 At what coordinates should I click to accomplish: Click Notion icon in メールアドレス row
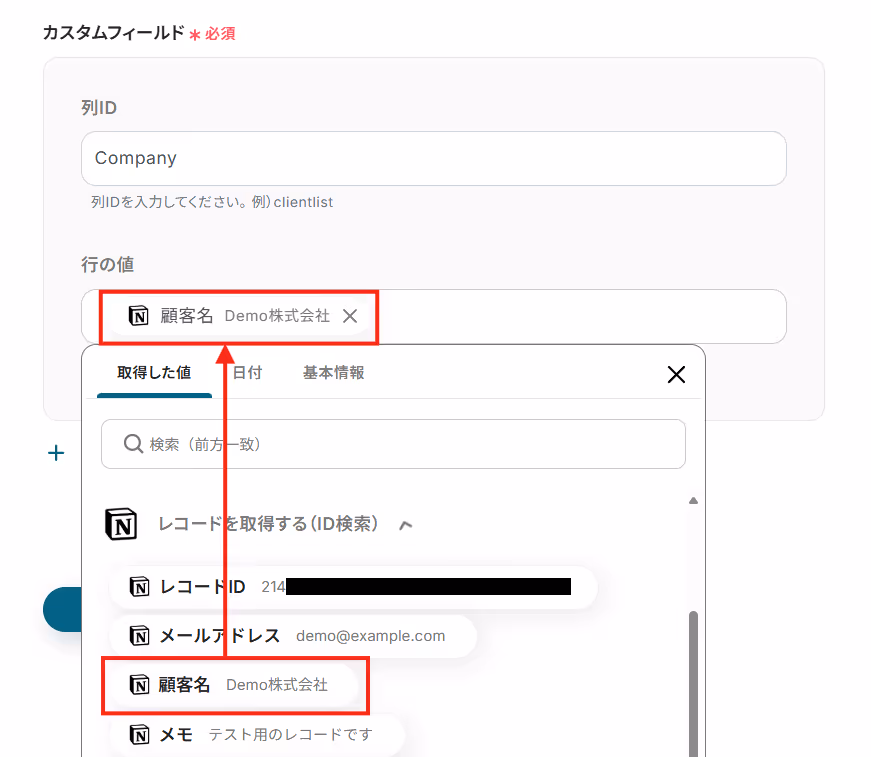click(x=139, y=635)
